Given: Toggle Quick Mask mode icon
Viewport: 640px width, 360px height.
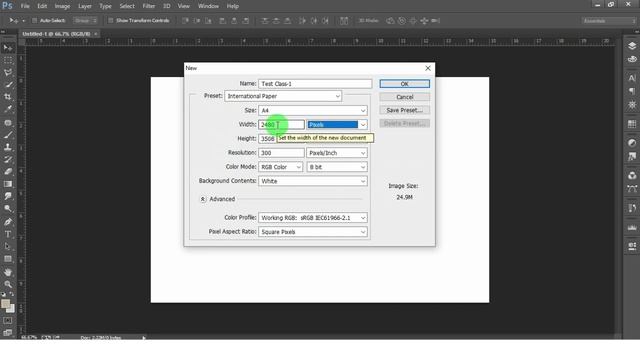Looking at the screenshot, I should [8, 321].
